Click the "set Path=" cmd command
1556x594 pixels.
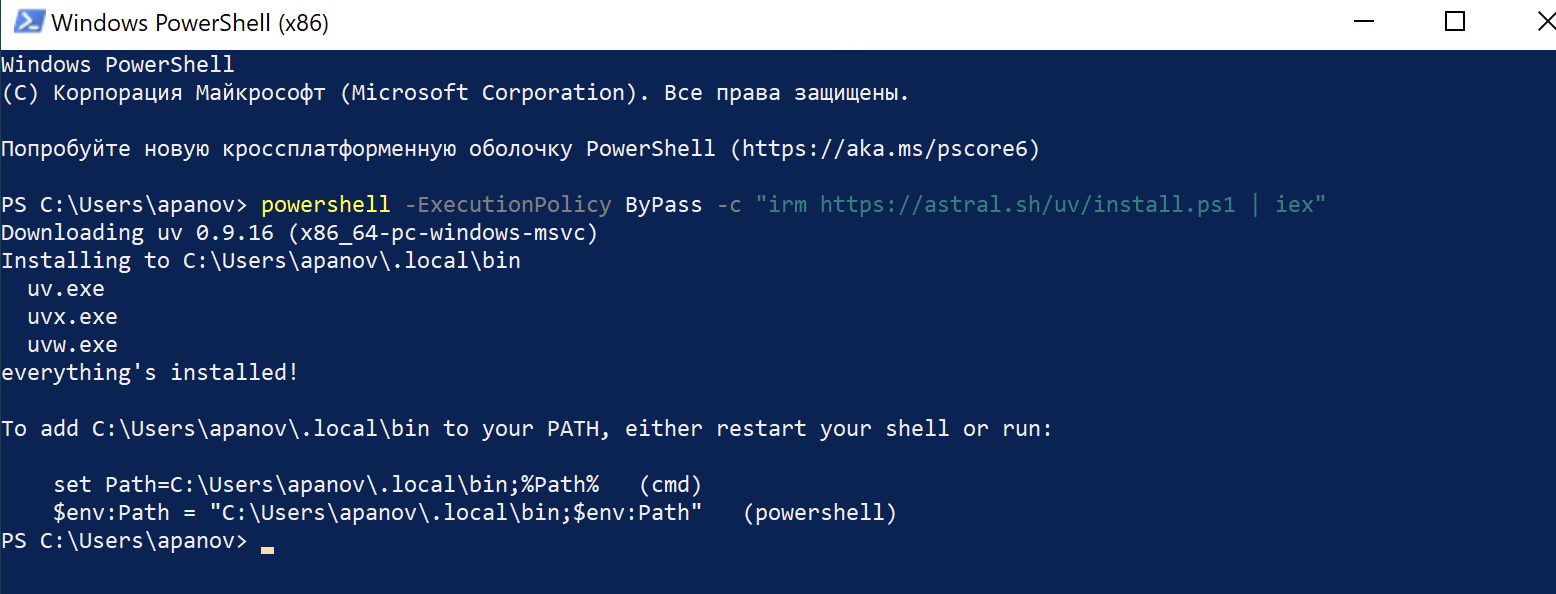point(326,485)
